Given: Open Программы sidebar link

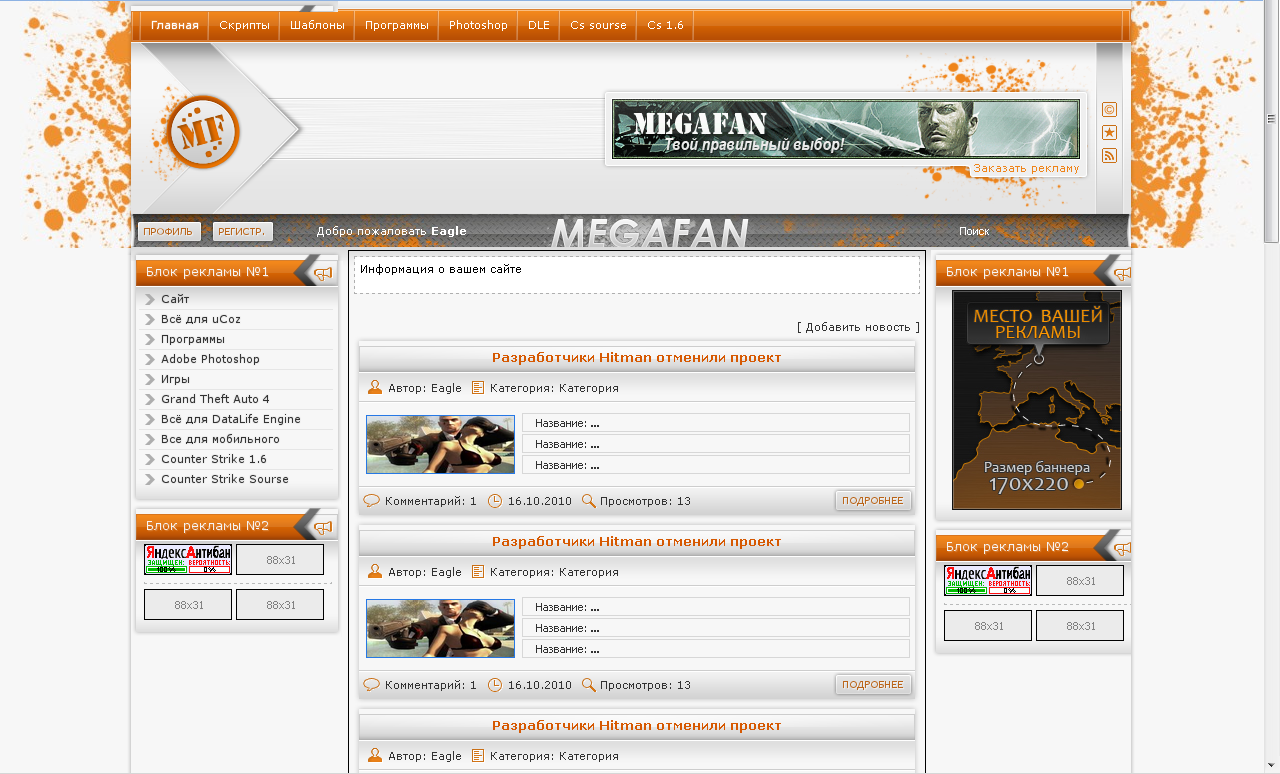Looking at the screenshot, I should pos(193,339).
